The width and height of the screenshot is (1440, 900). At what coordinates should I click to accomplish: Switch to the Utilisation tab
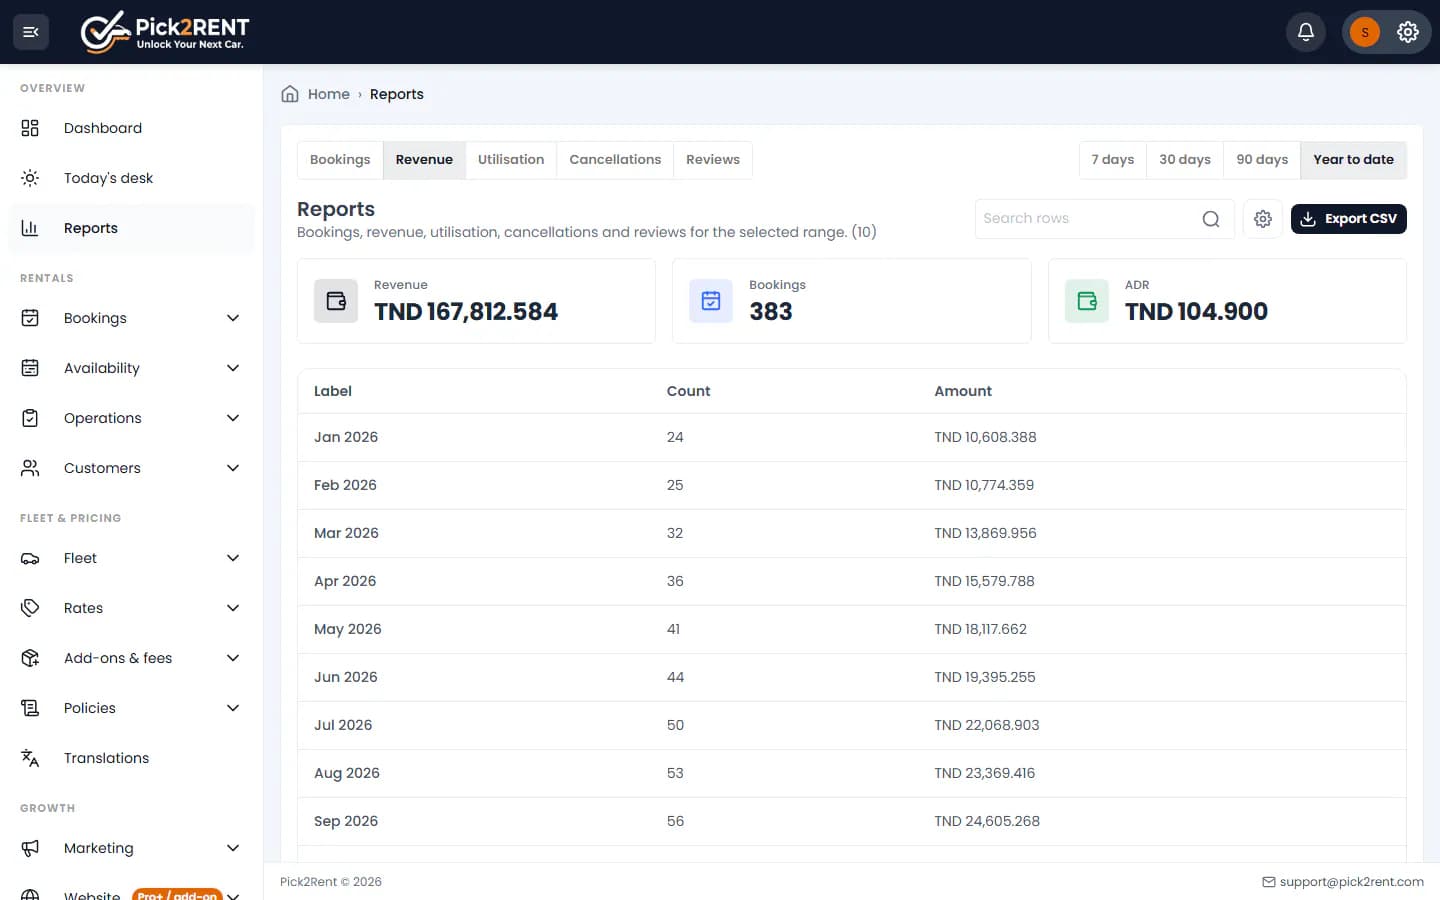click(x=511, y=160)
